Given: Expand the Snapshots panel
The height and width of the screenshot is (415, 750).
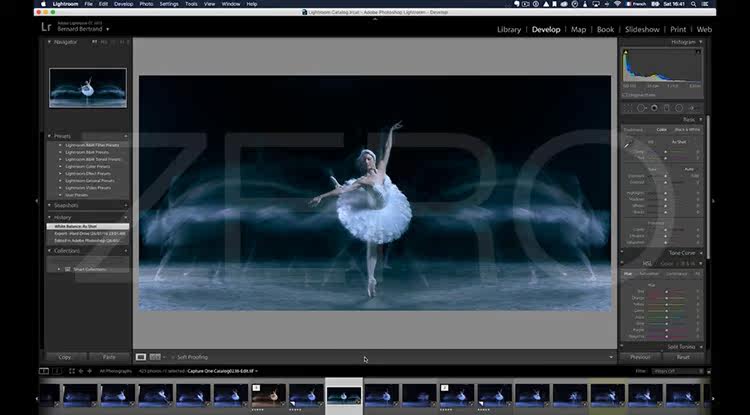Looking at the screenshot, I should point(49,205).
